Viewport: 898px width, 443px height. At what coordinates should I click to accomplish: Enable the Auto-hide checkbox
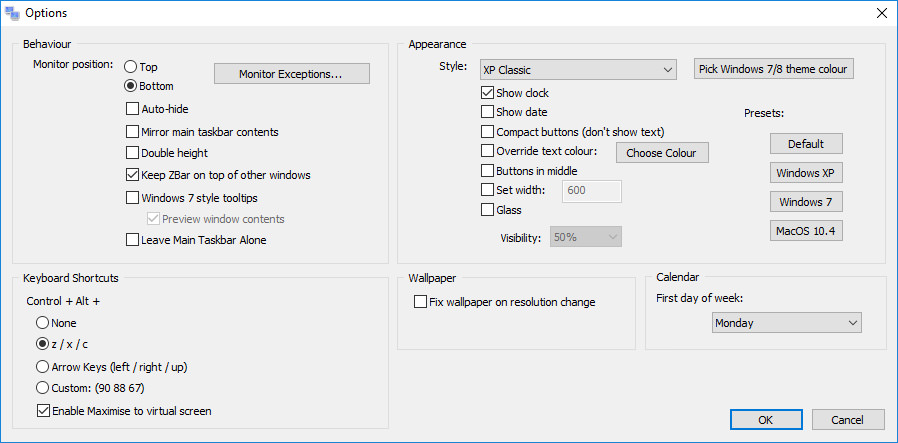(132, 108)
